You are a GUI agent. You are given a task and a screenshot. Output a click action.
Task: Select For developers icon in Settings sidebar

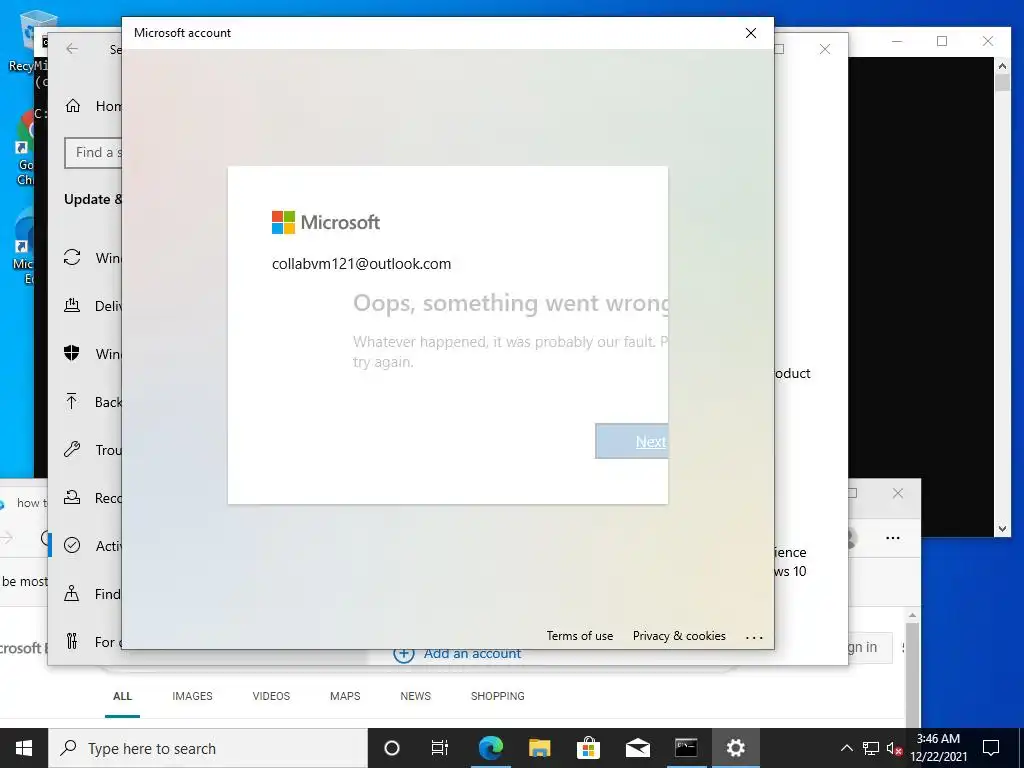point(72,641)
